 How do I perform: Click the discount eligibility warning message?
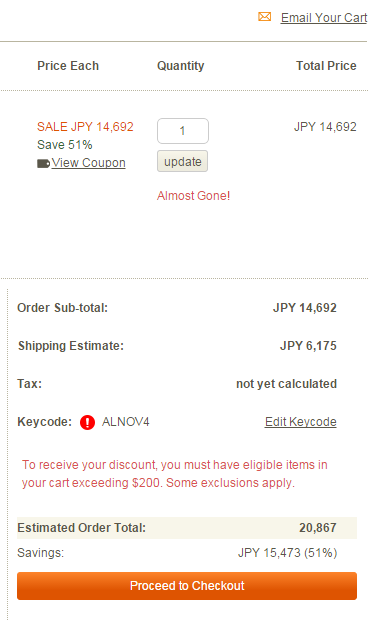click(175, 474)
